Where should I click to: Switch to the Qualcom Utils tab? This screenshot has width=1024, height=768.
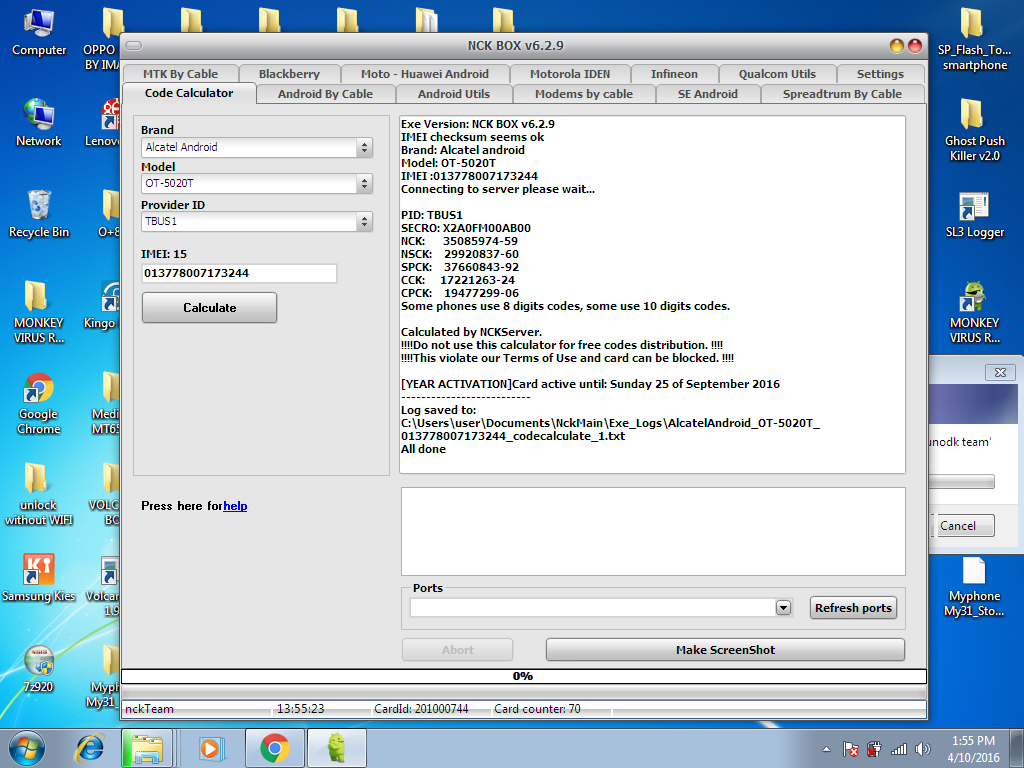point(777,74)
